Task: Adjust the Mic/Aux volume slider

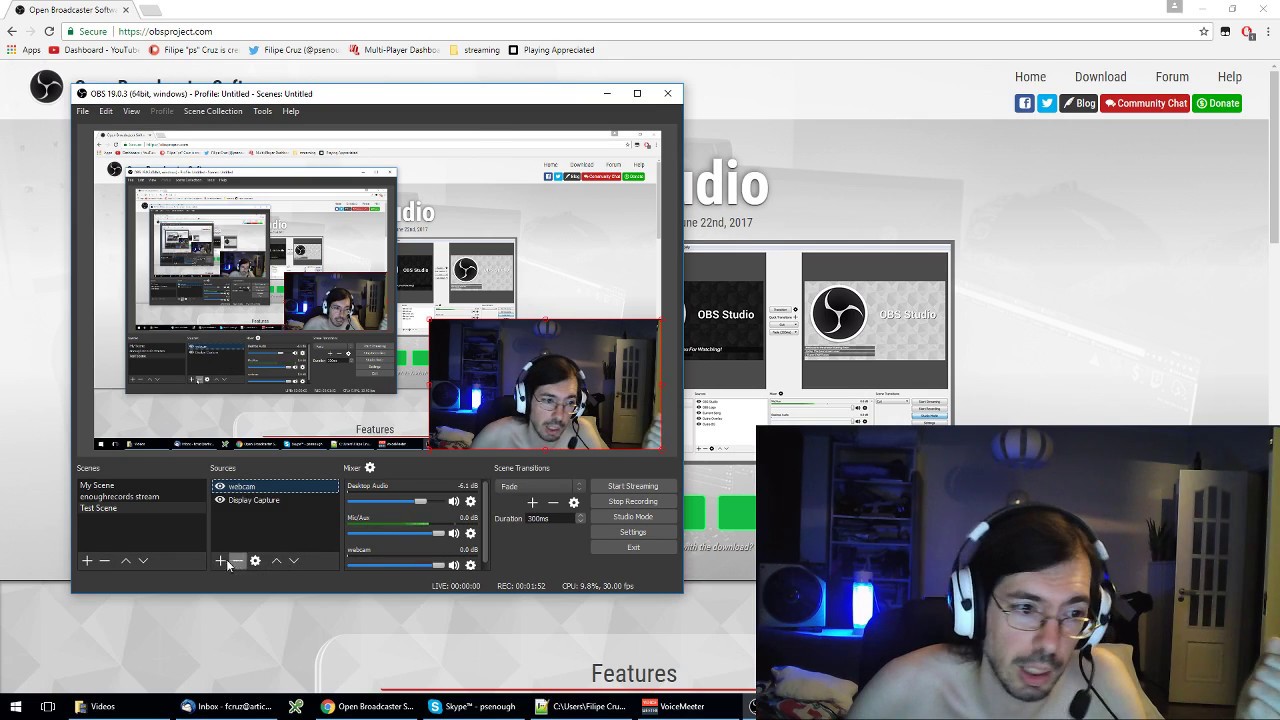Action: point(439,533)
